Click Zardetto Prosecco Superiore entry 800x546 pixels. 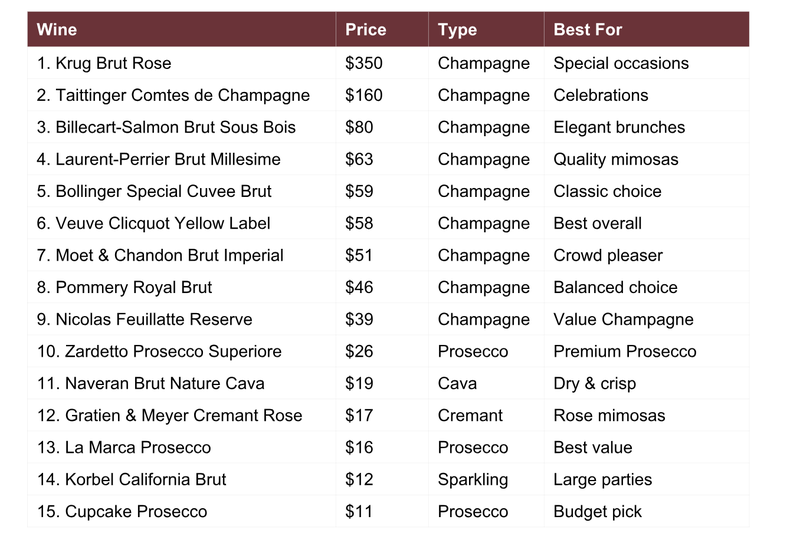click(159, 351)
